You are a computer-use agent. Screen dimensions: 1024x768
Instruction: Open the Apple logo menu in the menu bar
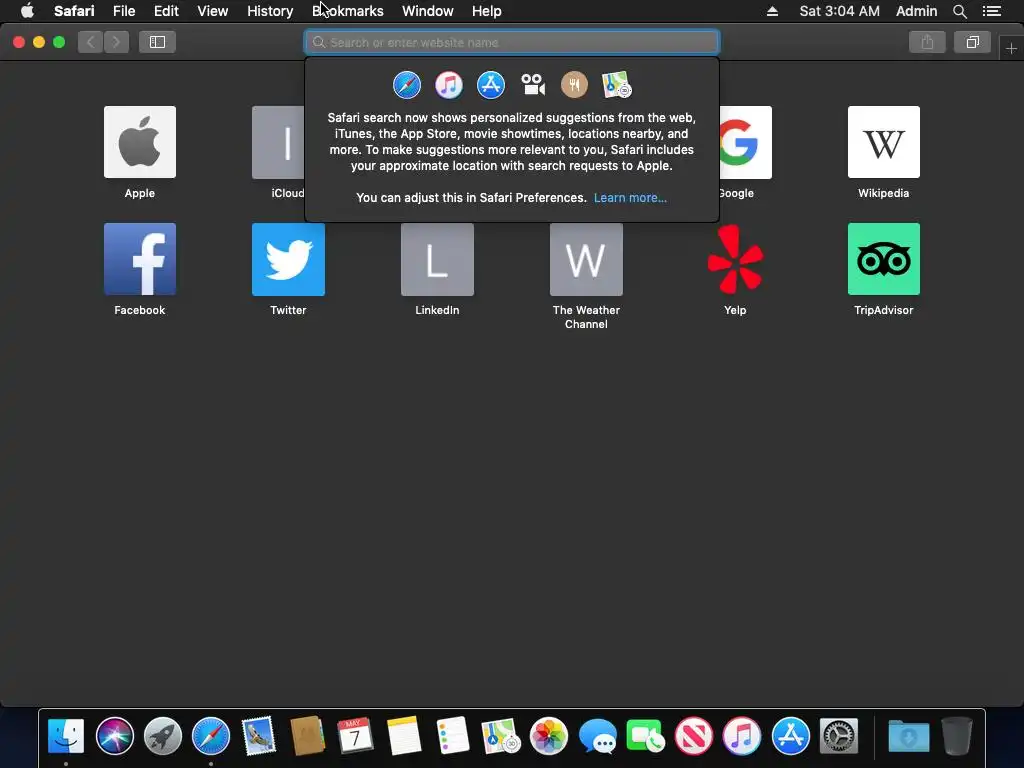tap(27, 11)
